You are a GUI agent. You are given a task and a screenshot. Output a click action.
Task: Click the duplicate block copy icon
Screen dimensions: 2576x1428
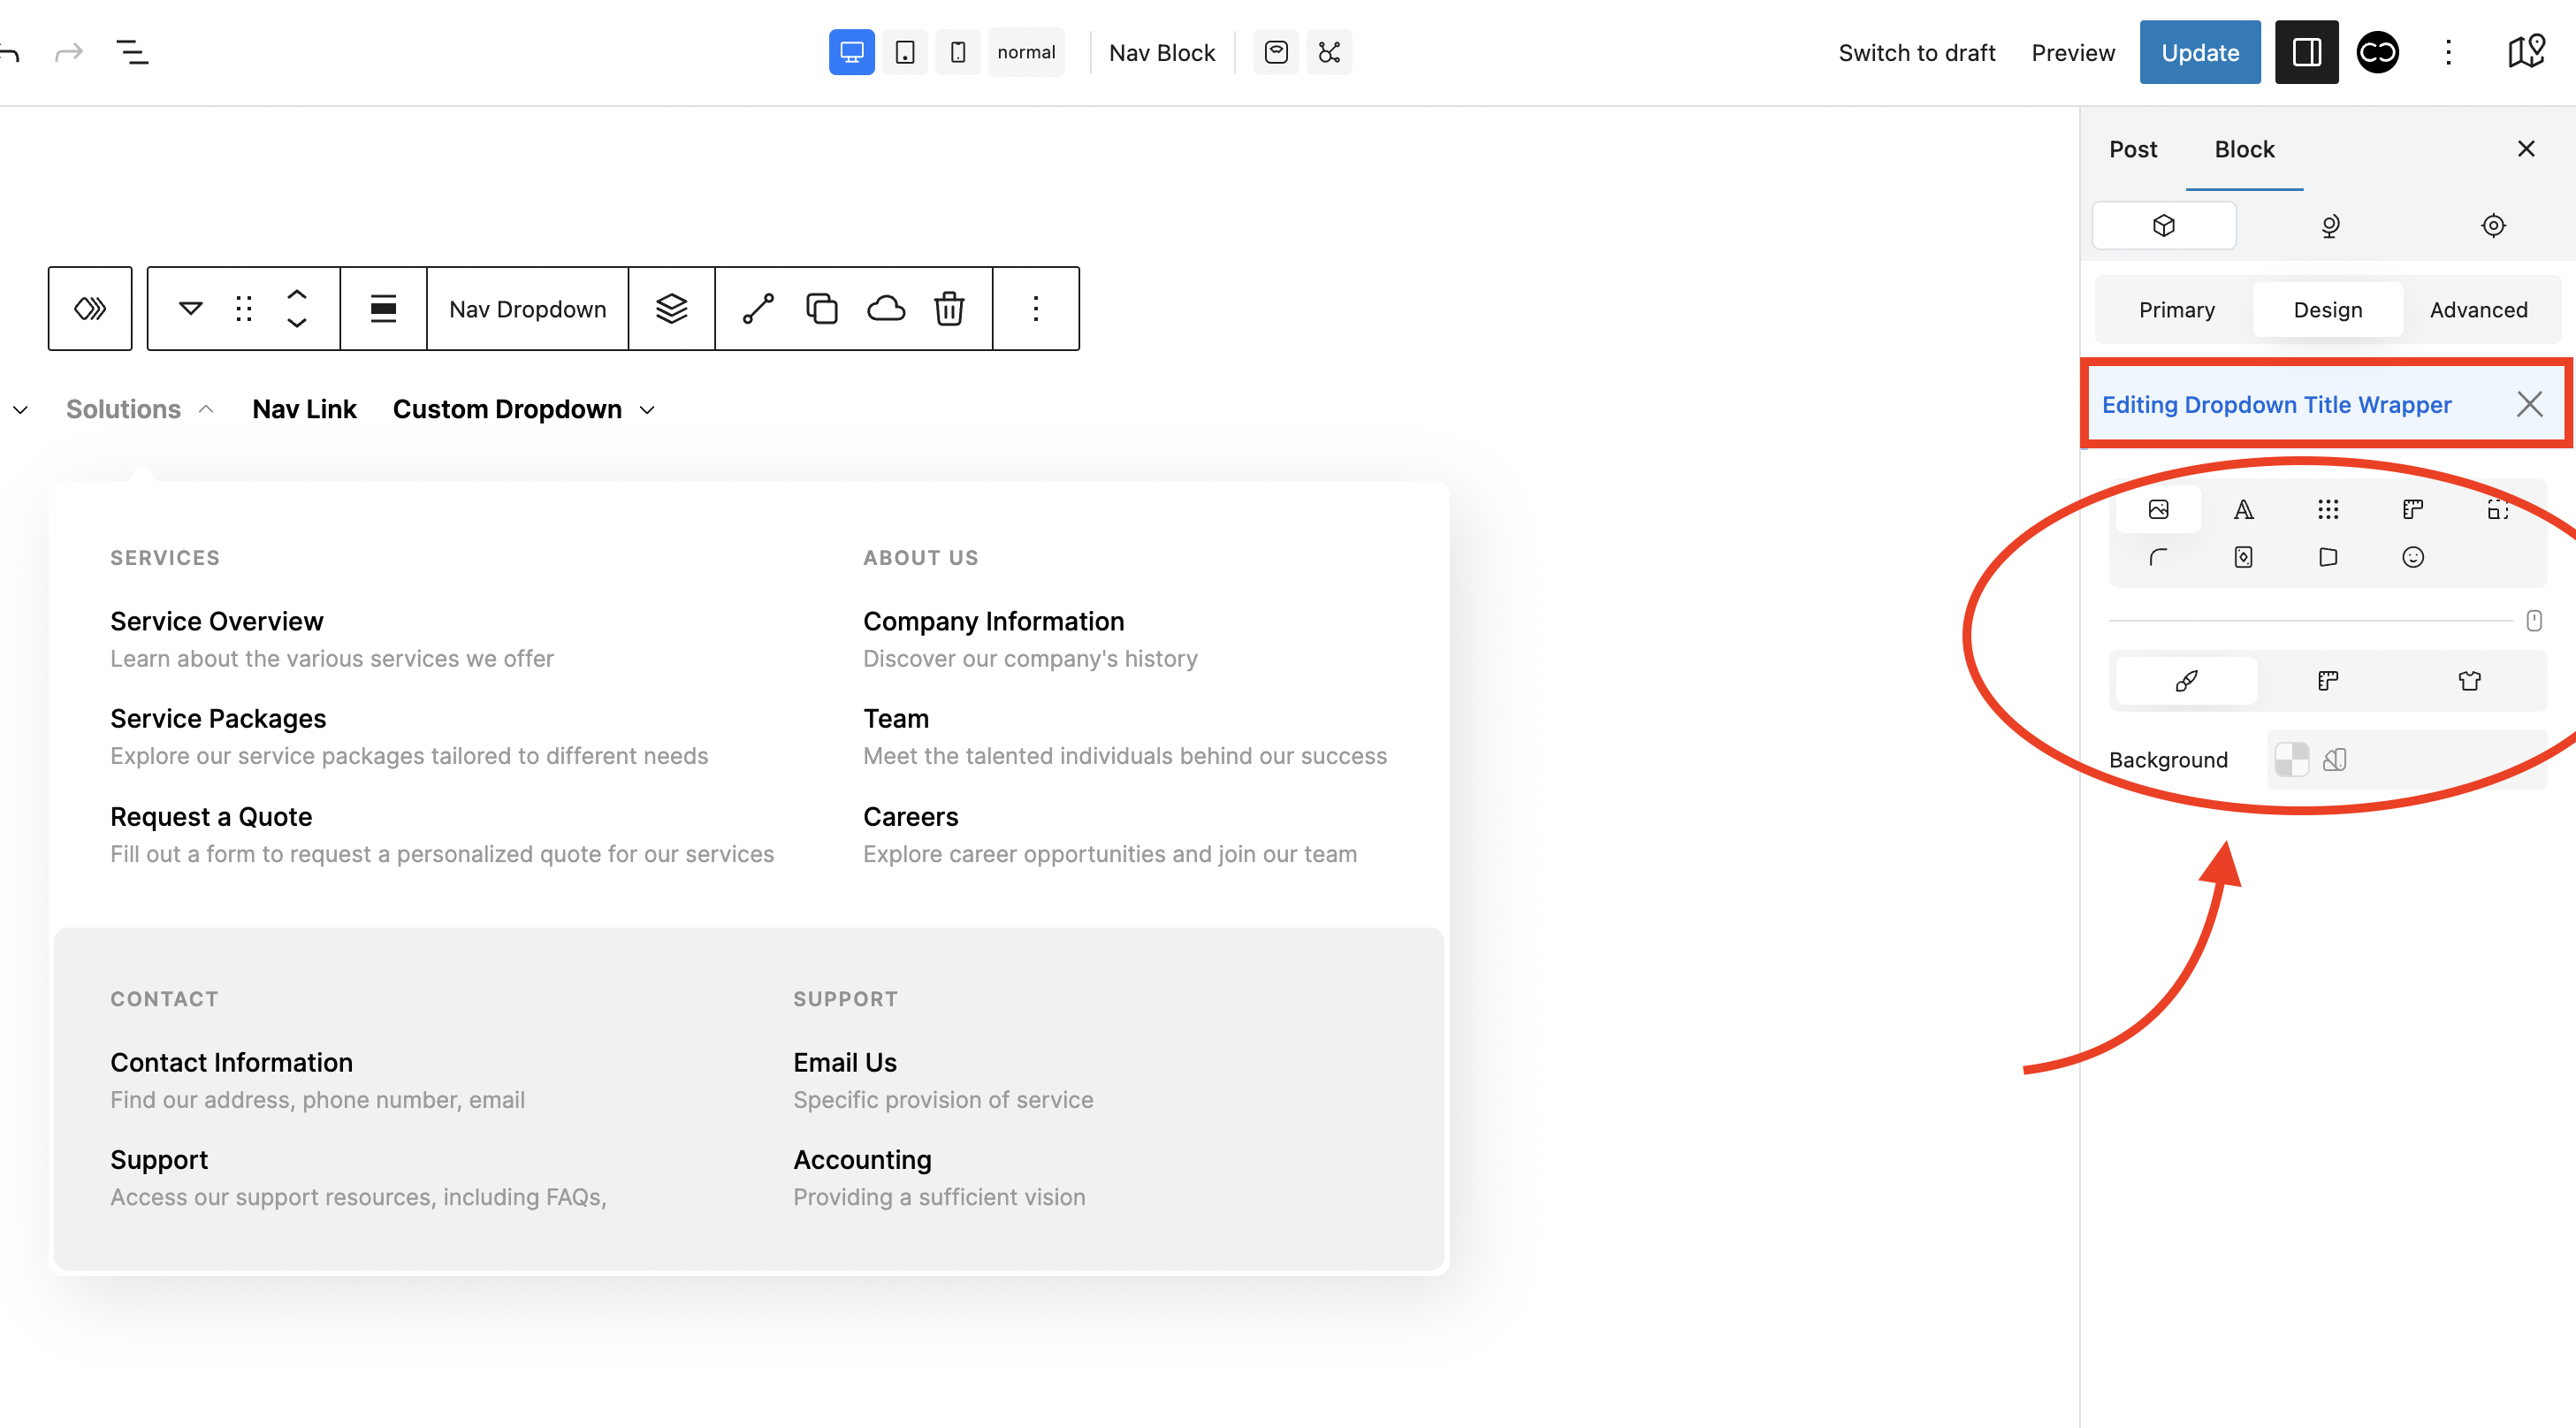821,309
